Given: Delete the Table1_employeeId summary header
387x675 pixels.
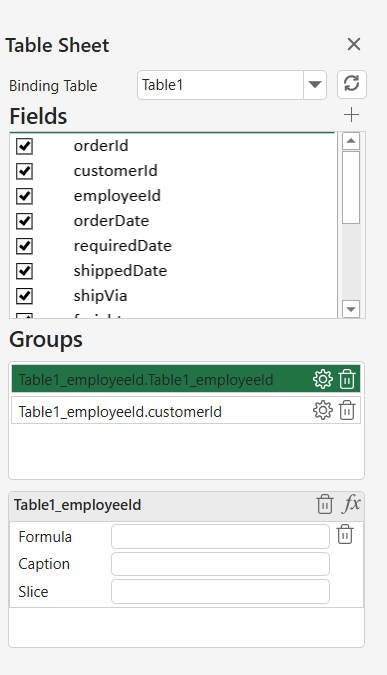Looking at the screenshot, I should 325,504.
